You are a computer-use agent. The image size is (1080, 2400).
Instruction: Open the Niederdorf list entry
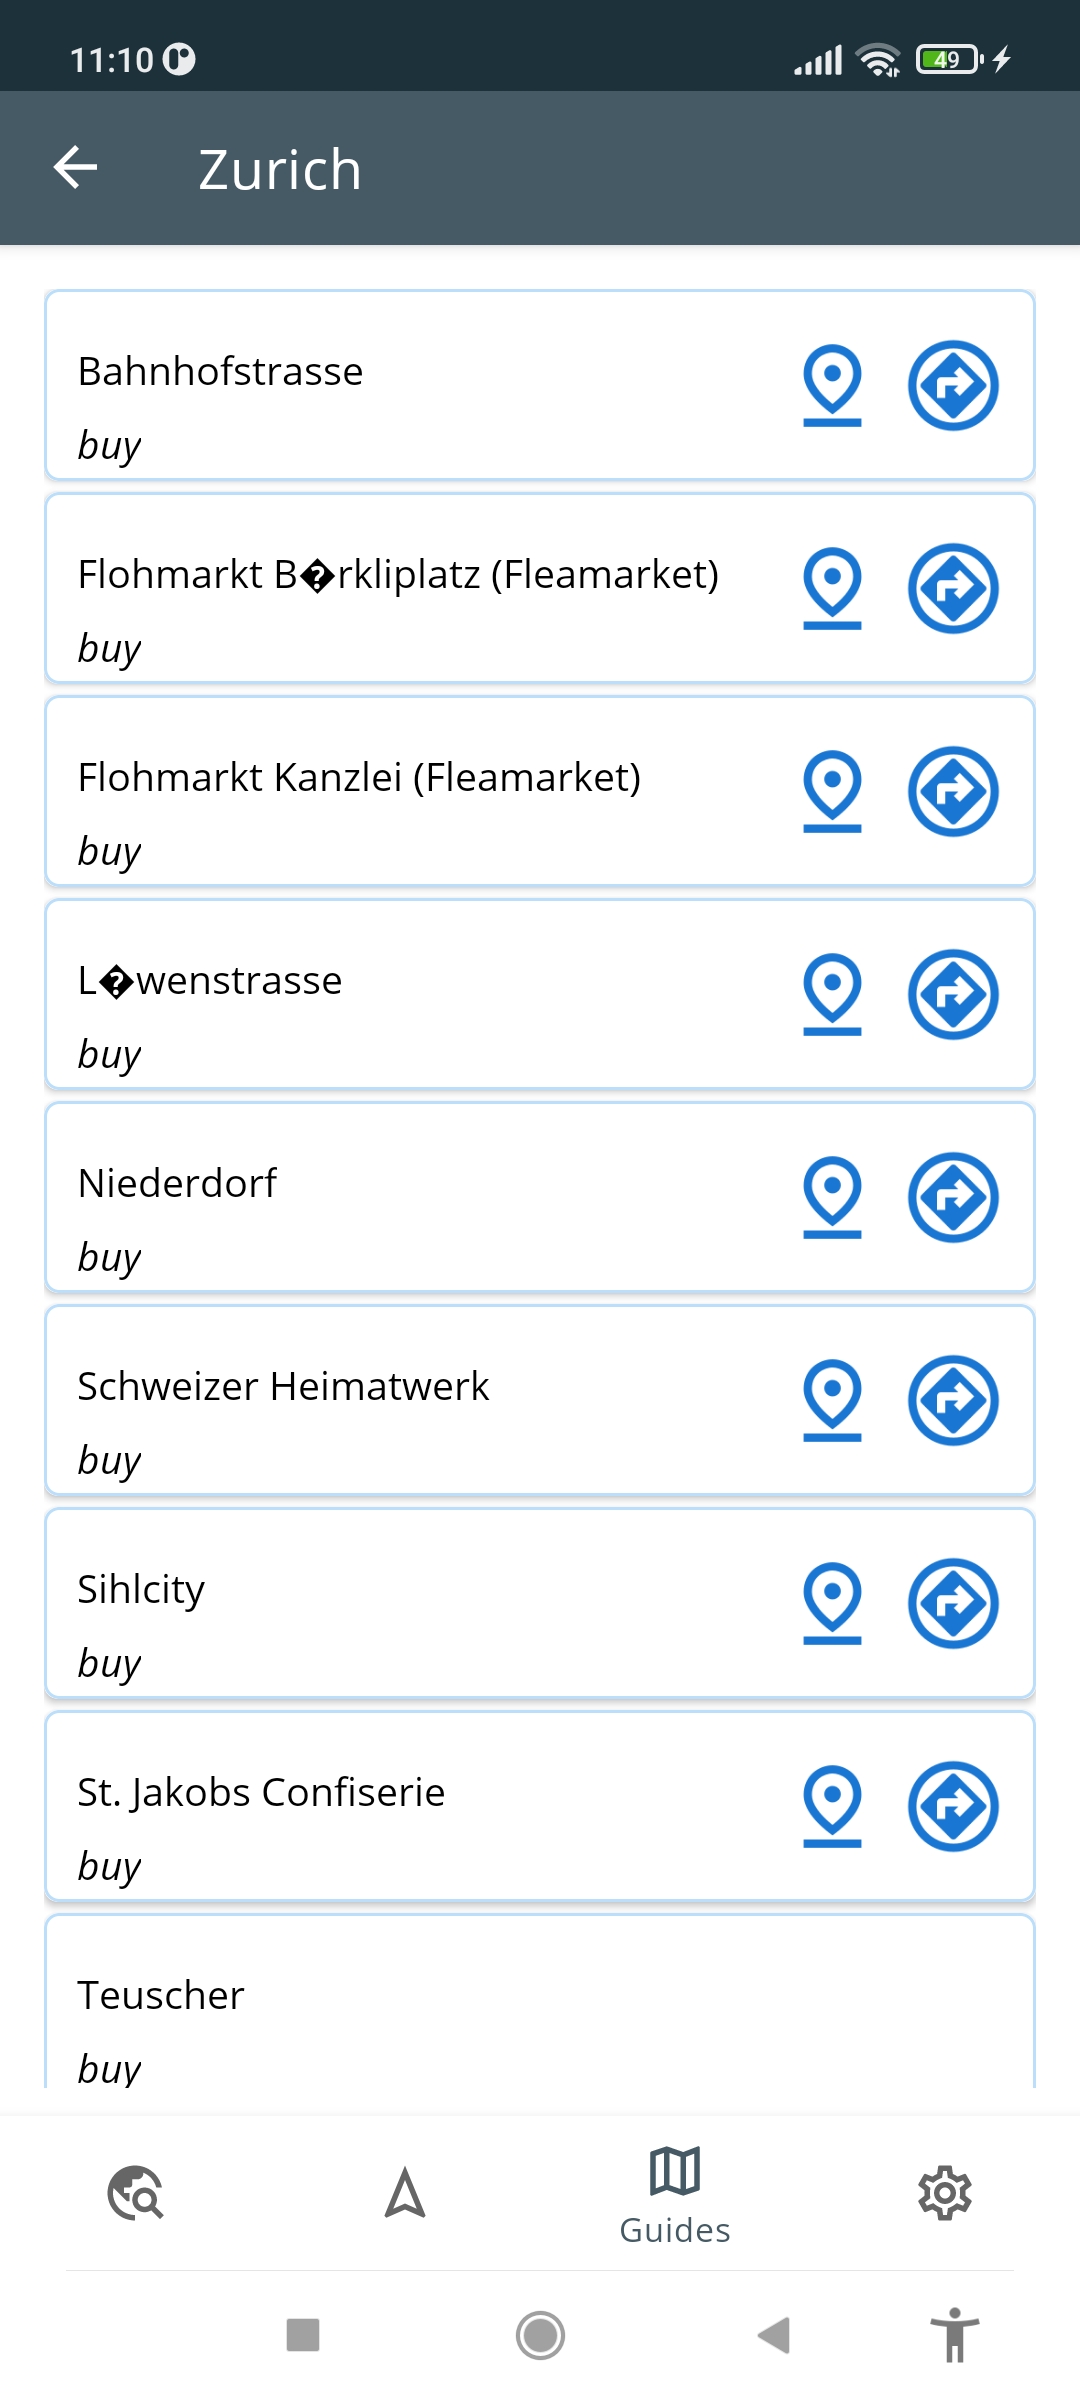[540, 1197]
